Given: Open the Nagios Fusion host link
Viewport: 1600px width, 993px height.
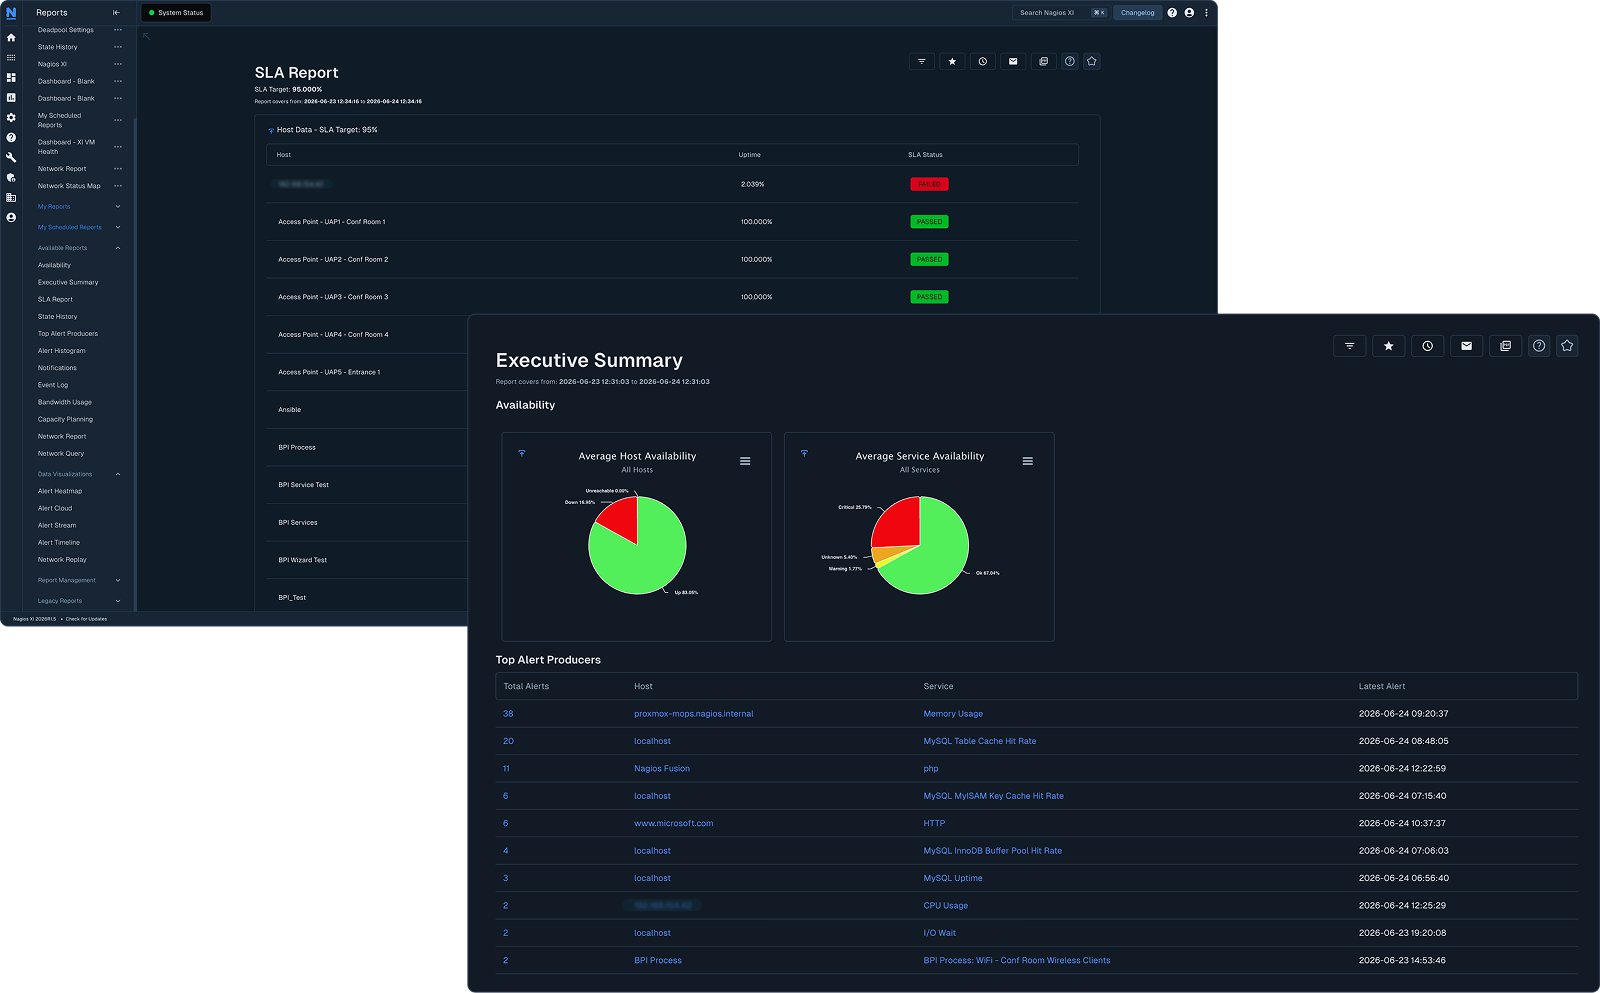Looking at the screenshot, I should 662,769.
